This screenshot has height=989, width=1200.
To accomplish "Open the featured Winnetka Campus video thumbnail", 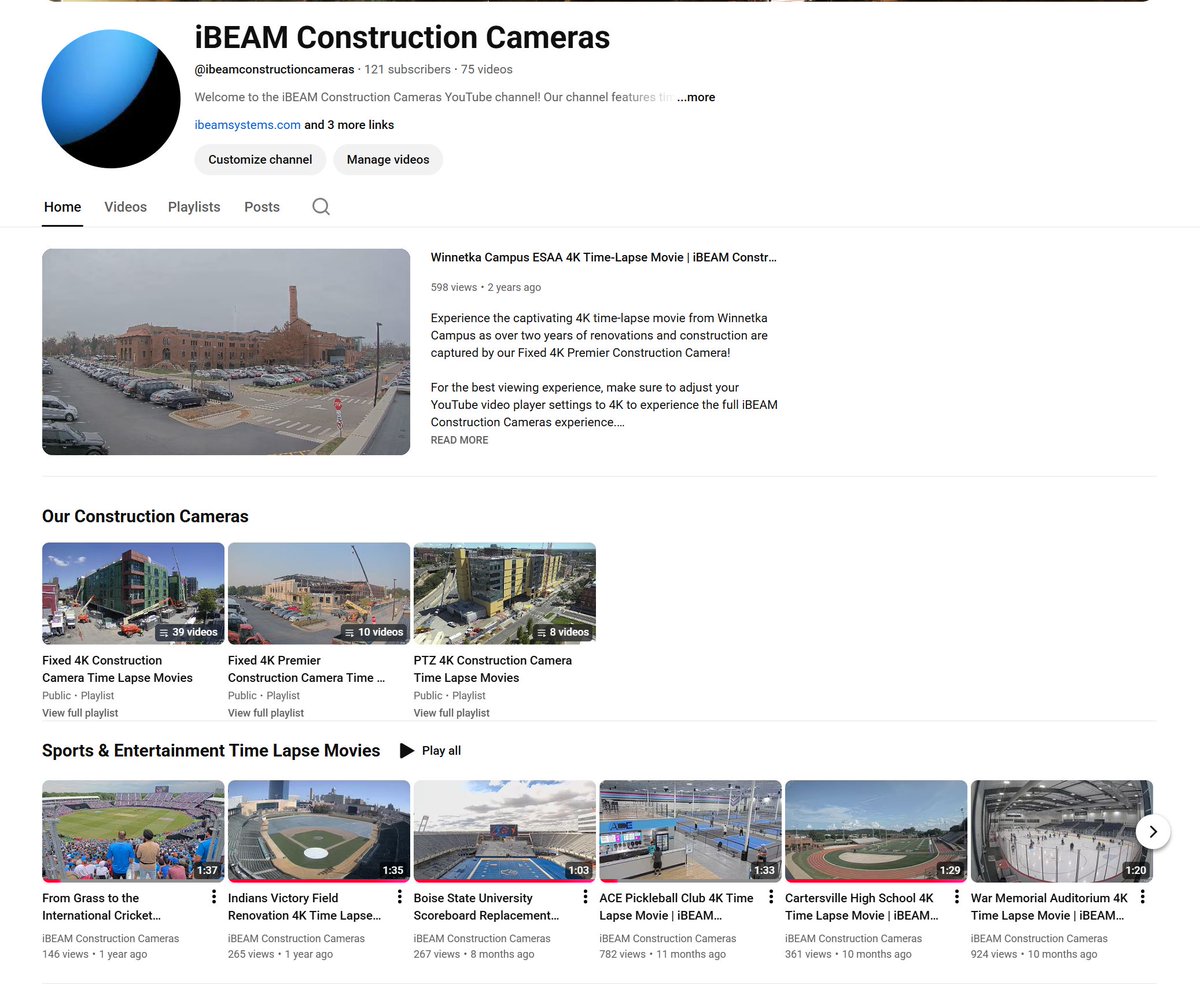I will pos(226,351).
